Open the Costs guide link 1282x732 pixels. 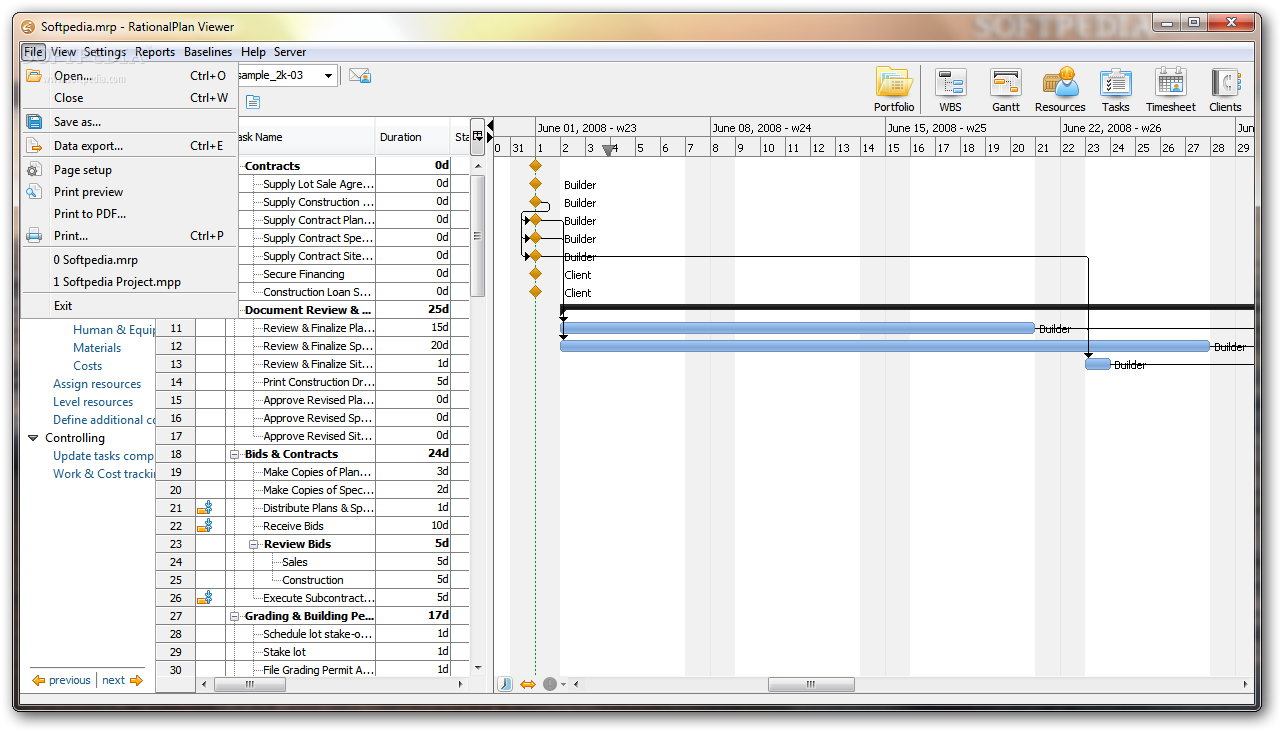coord(88,366)
